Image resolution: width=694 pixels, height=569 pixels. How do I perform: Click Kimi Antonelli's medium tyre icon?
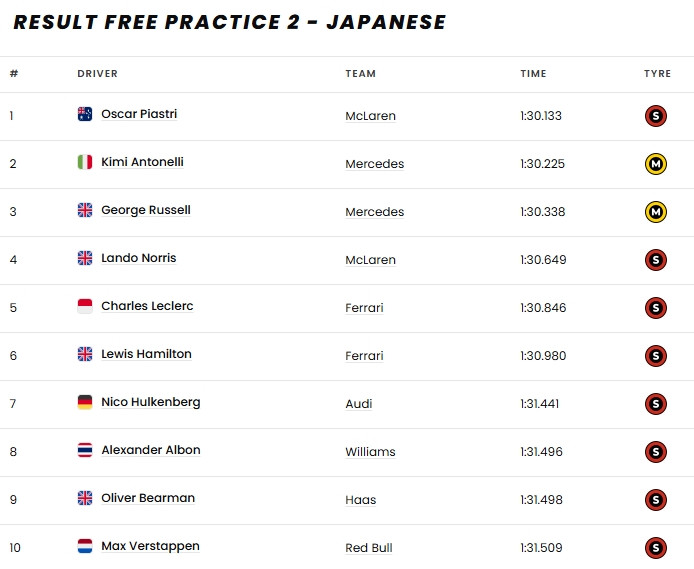coord(656,163)
